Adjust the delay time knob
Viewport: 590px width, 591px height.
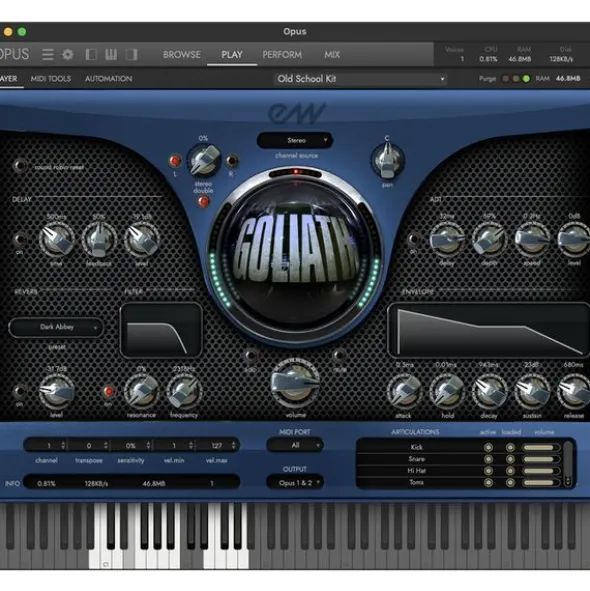(x=56, y=240)
